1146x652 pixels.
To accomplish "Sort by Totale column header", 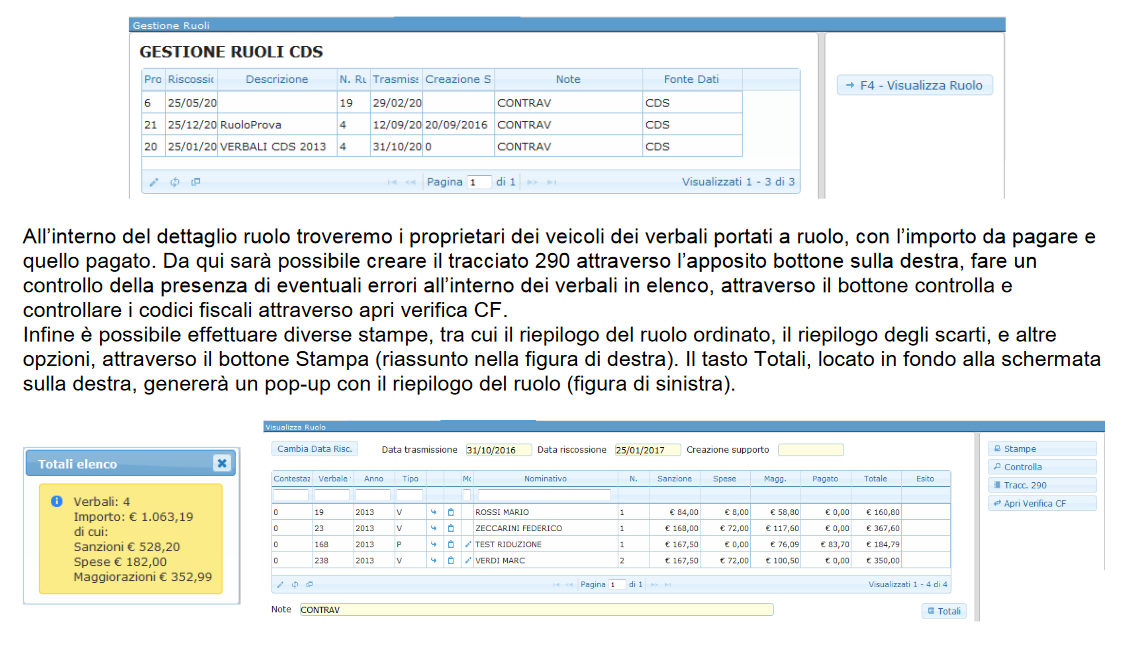I will 876,479.
